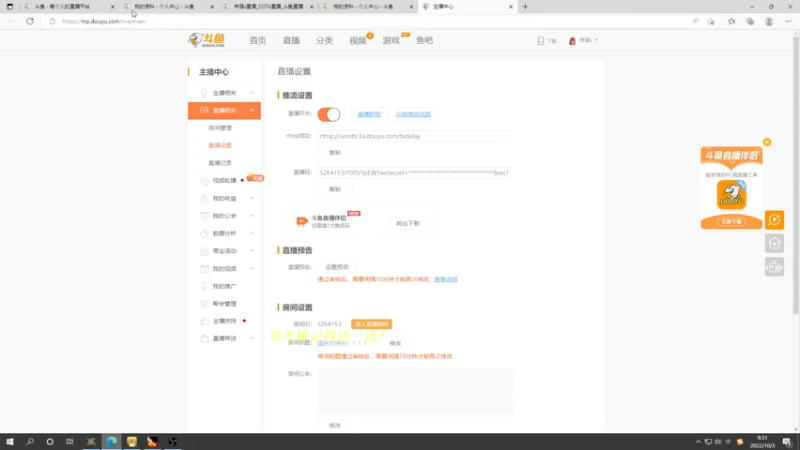
Task: Open 直播设置 in the sidebar
Action: 220,145
